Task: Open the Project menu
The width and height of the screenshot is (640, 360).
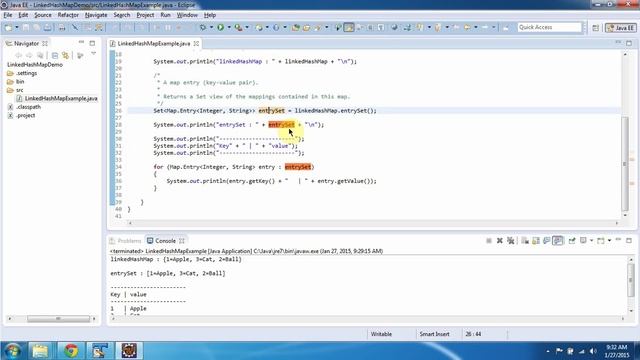Action: 145,15
